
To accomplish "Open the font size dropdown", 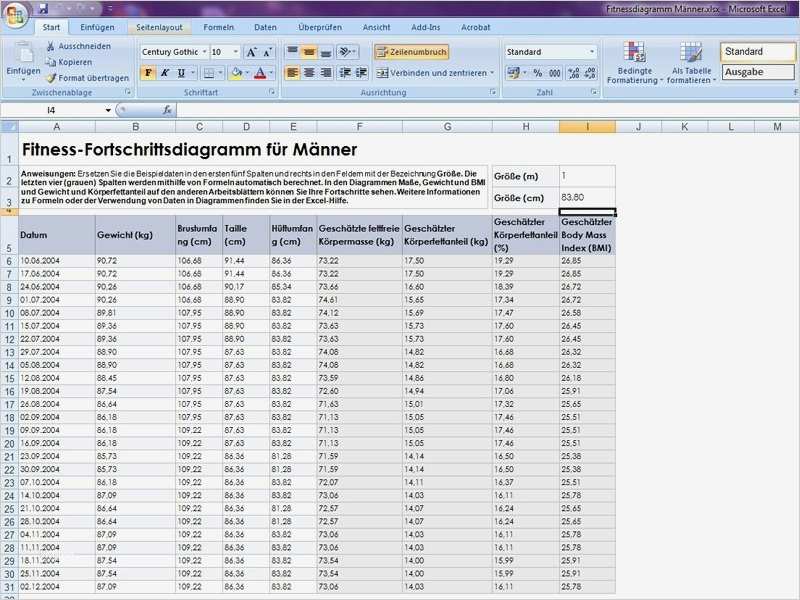I will point(236,51).
